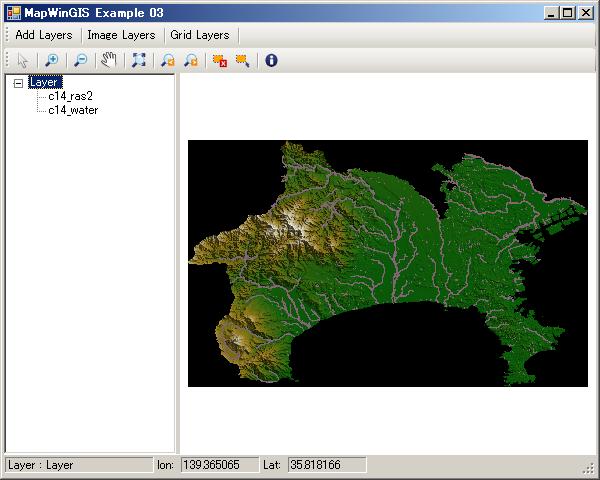Image resolution: width=600 pixels, height=480 pixels.
Task: Select the root Layer node
Action: click(44, 83)
